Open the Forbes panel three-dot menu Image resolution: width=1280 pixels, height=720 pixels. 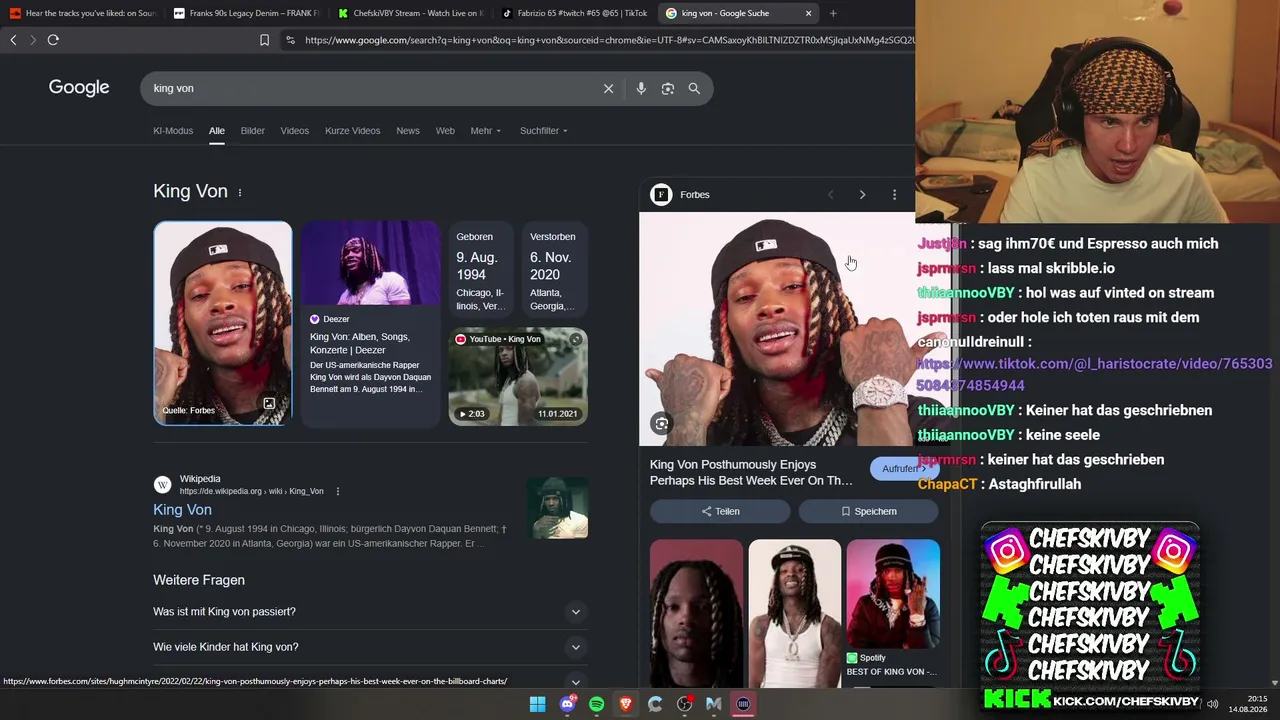(x=894, y=195)
